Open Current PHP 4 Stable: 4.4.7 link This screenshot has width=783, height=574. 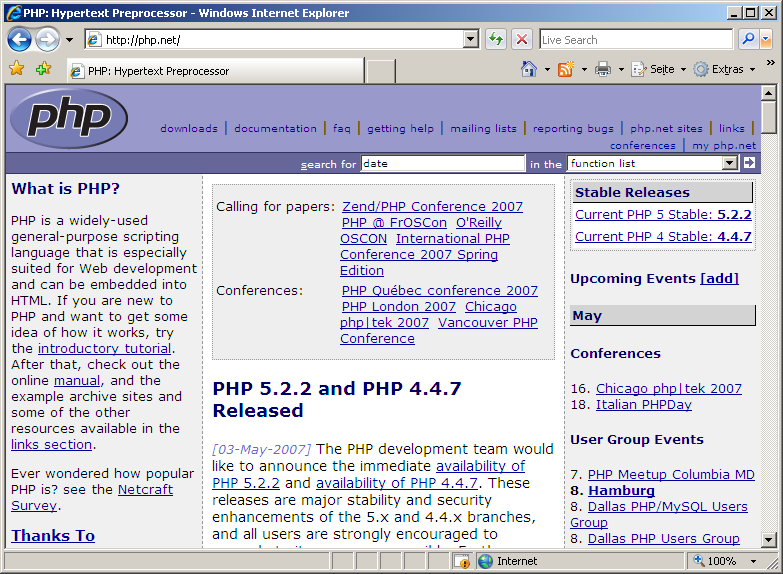(x=663, y=236)
